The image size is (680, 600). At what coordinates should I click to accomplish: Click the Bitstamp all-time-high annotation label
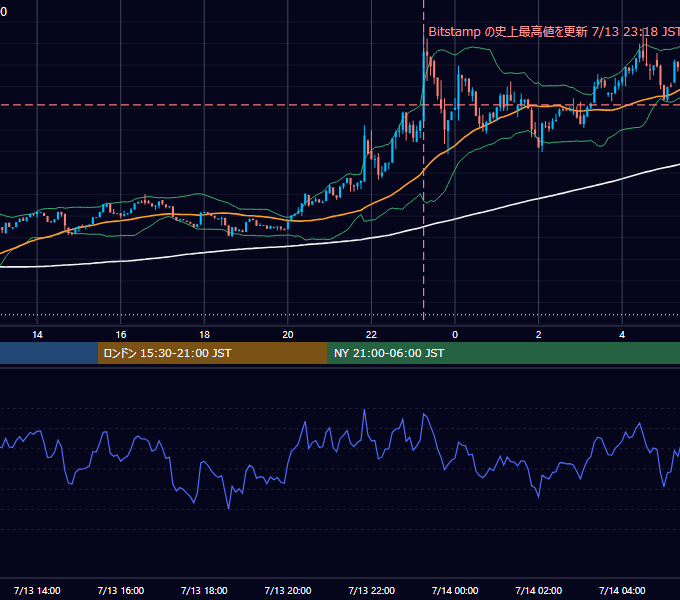click(554, 32)
